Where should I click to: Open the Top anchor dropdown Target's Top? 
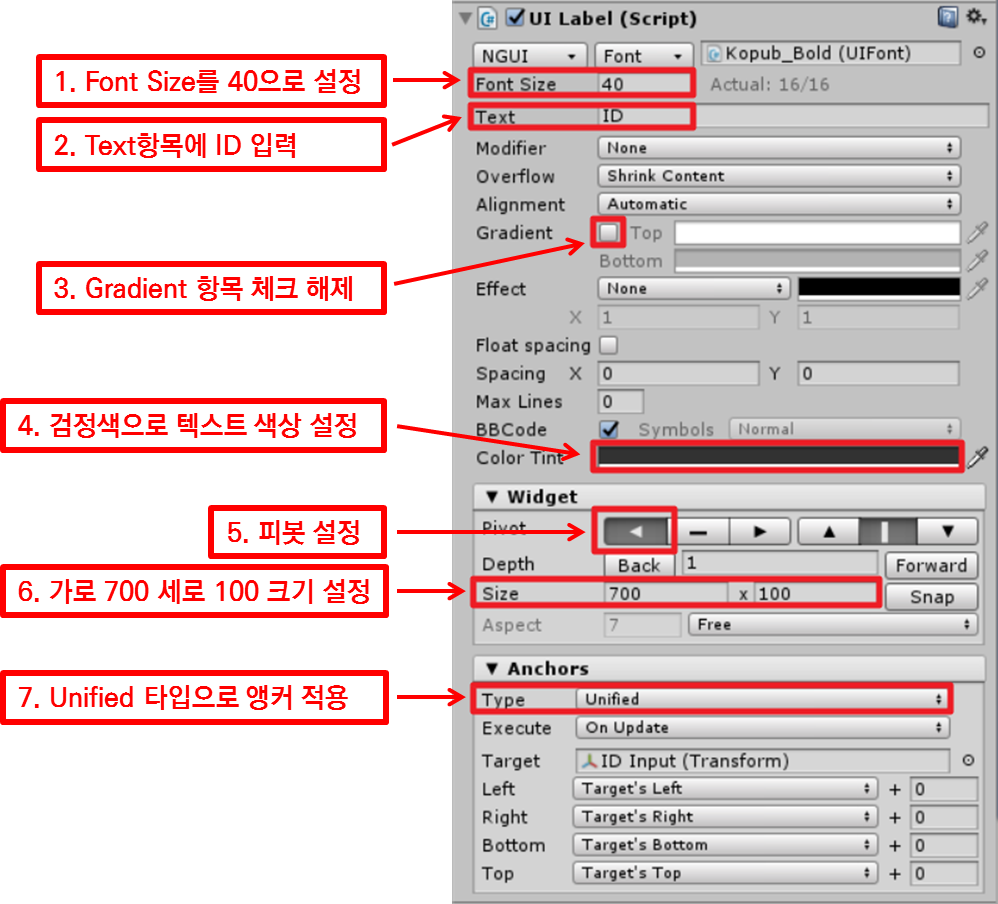coord(726,873)
